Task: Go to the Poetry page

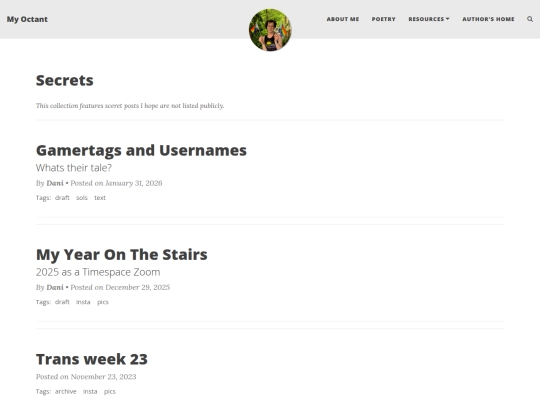Action: click(383, 19)
